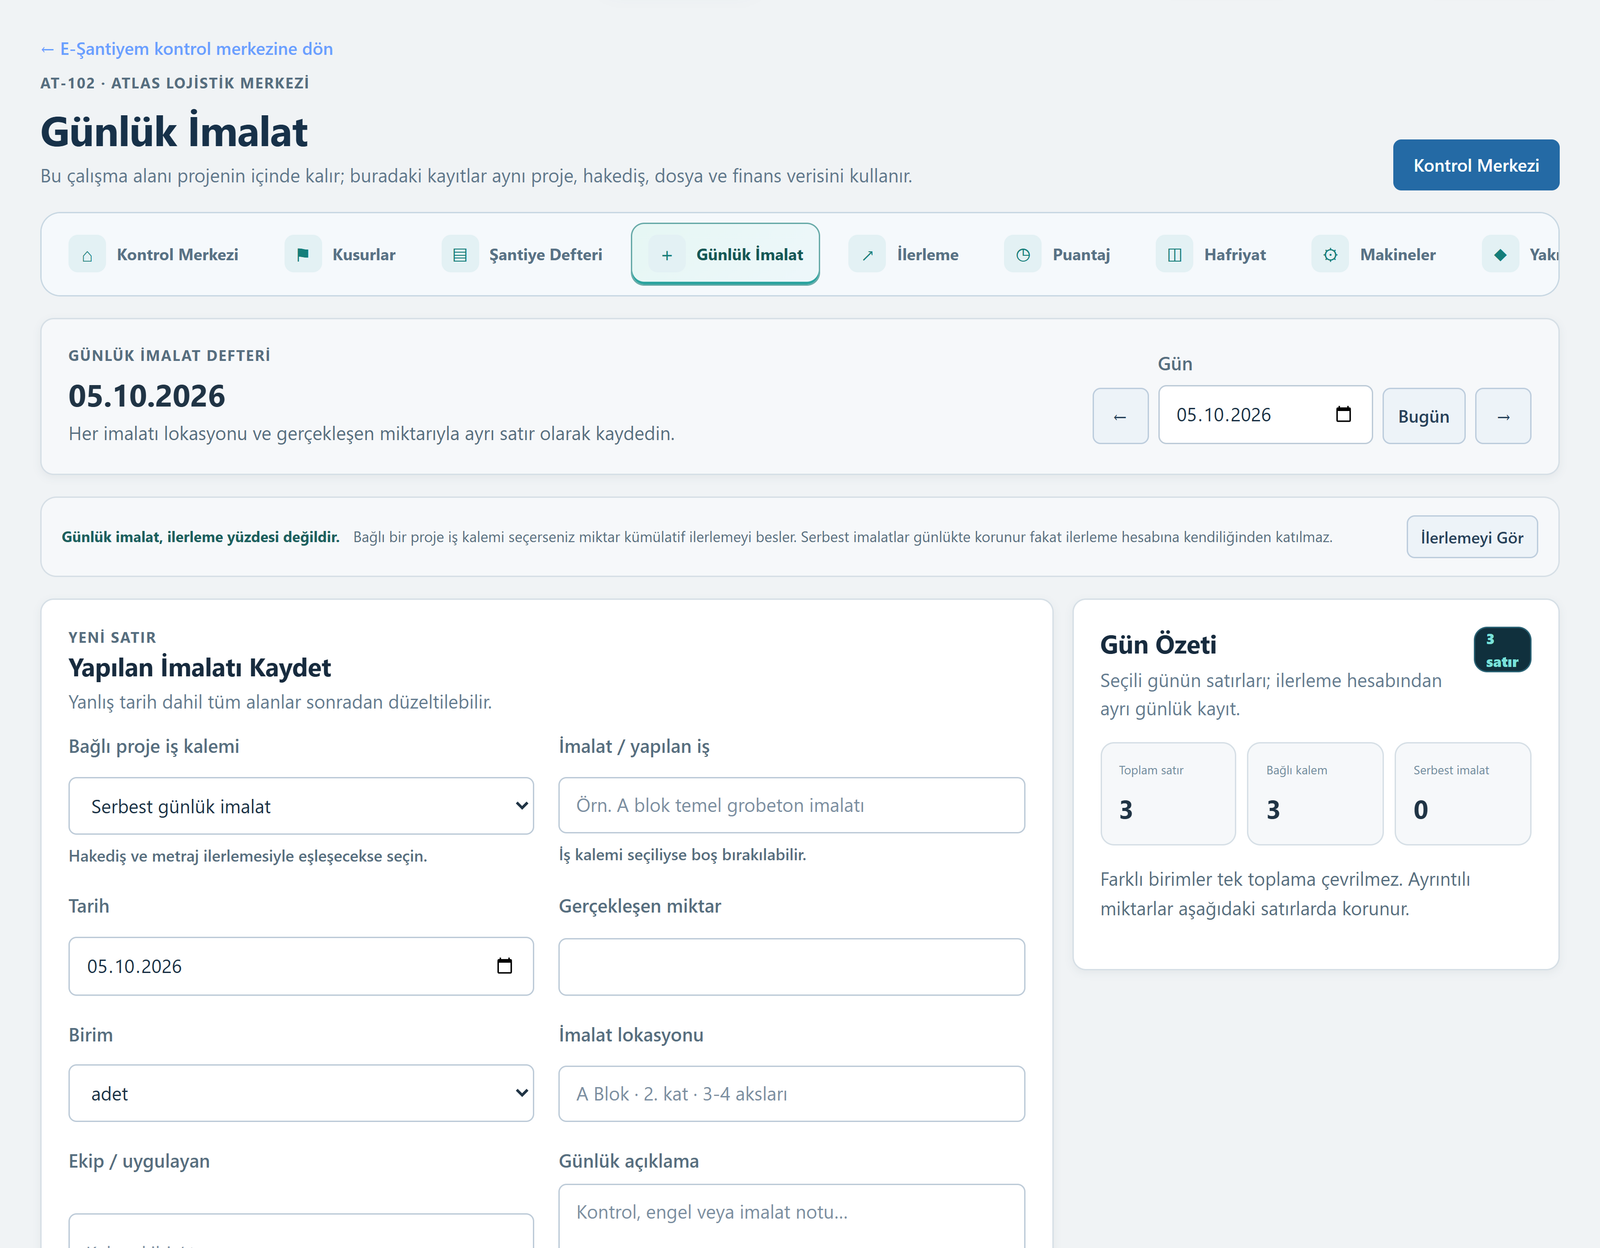Jump to today with the Bugün button

[x=1424, y=416]
